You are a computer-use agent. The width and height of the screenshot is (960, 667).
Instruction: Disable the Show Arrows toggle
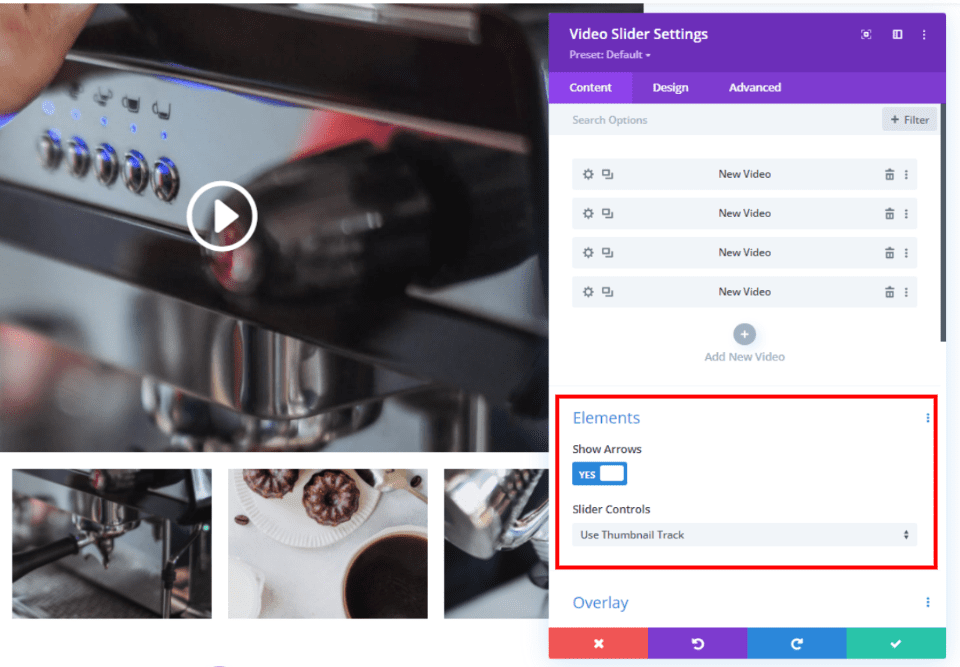tap(599, 473)
